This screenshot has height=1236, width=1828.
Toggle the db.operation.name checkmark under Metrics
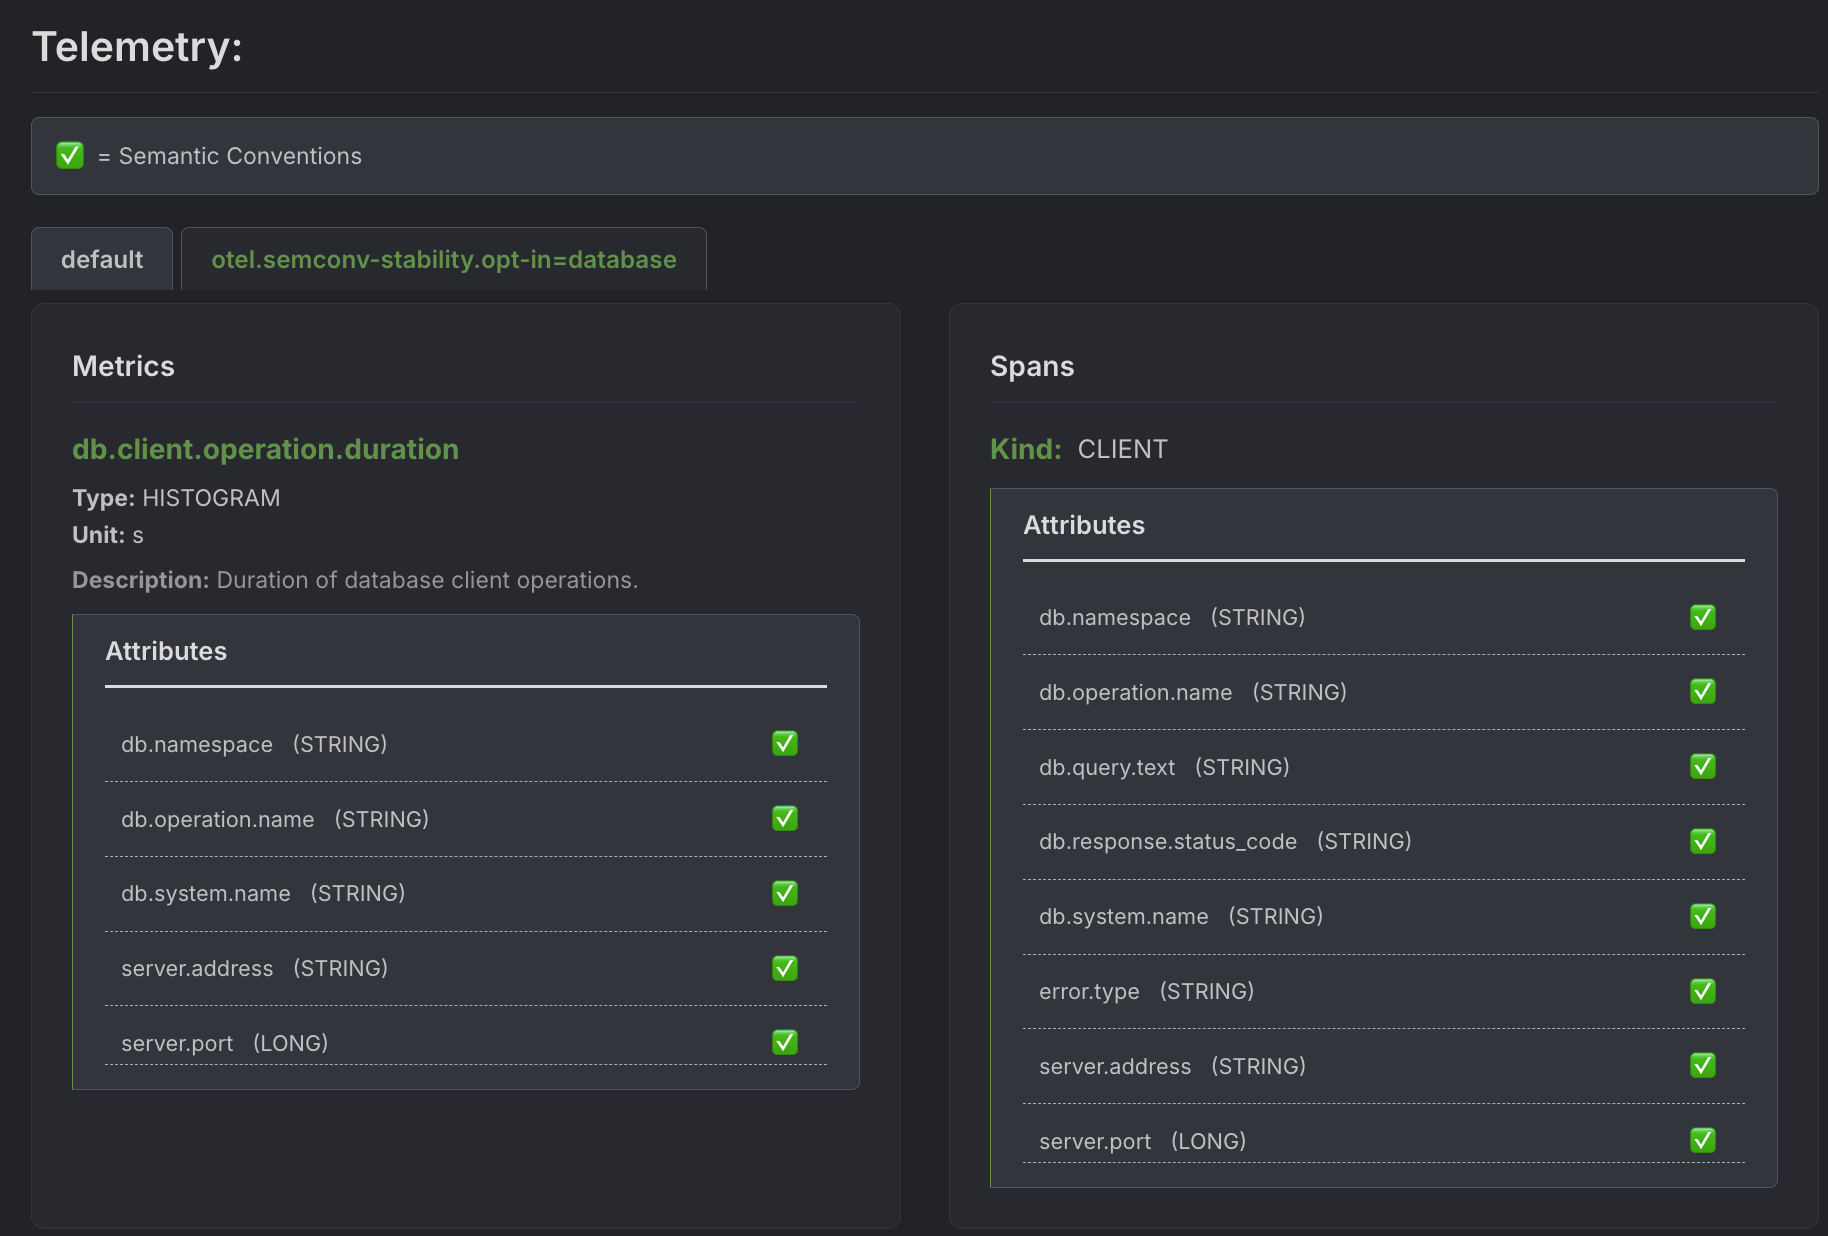785,818
